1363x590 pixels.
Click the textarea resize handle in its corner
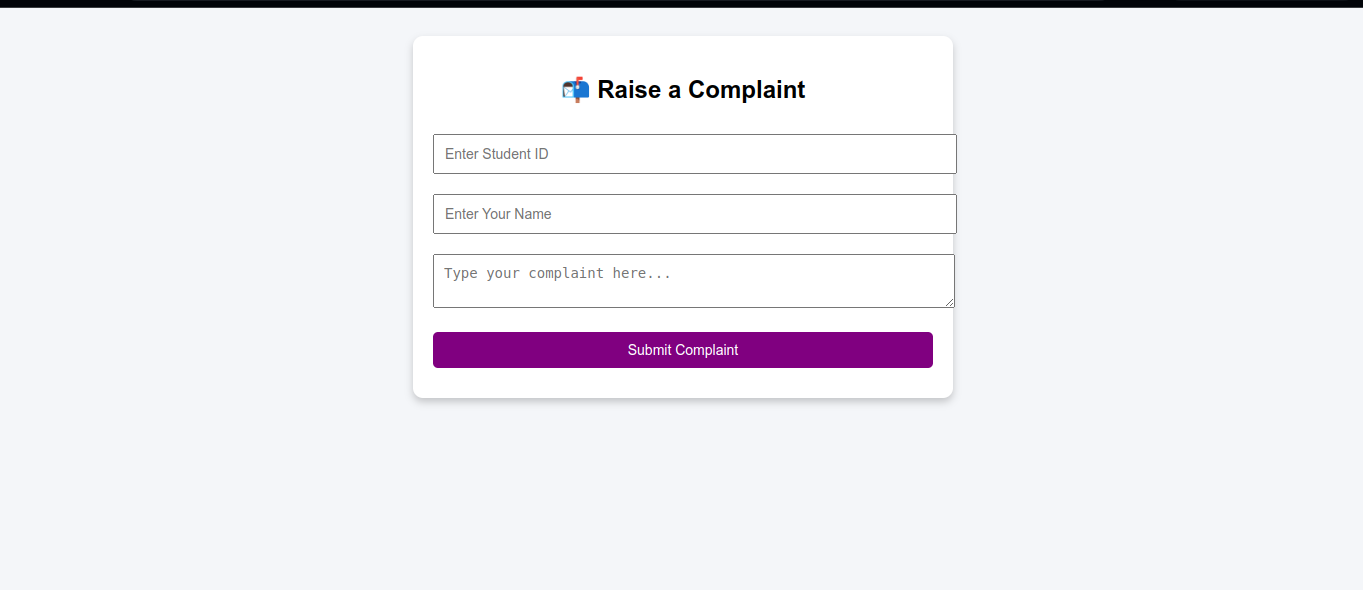[x=948, y=301]
